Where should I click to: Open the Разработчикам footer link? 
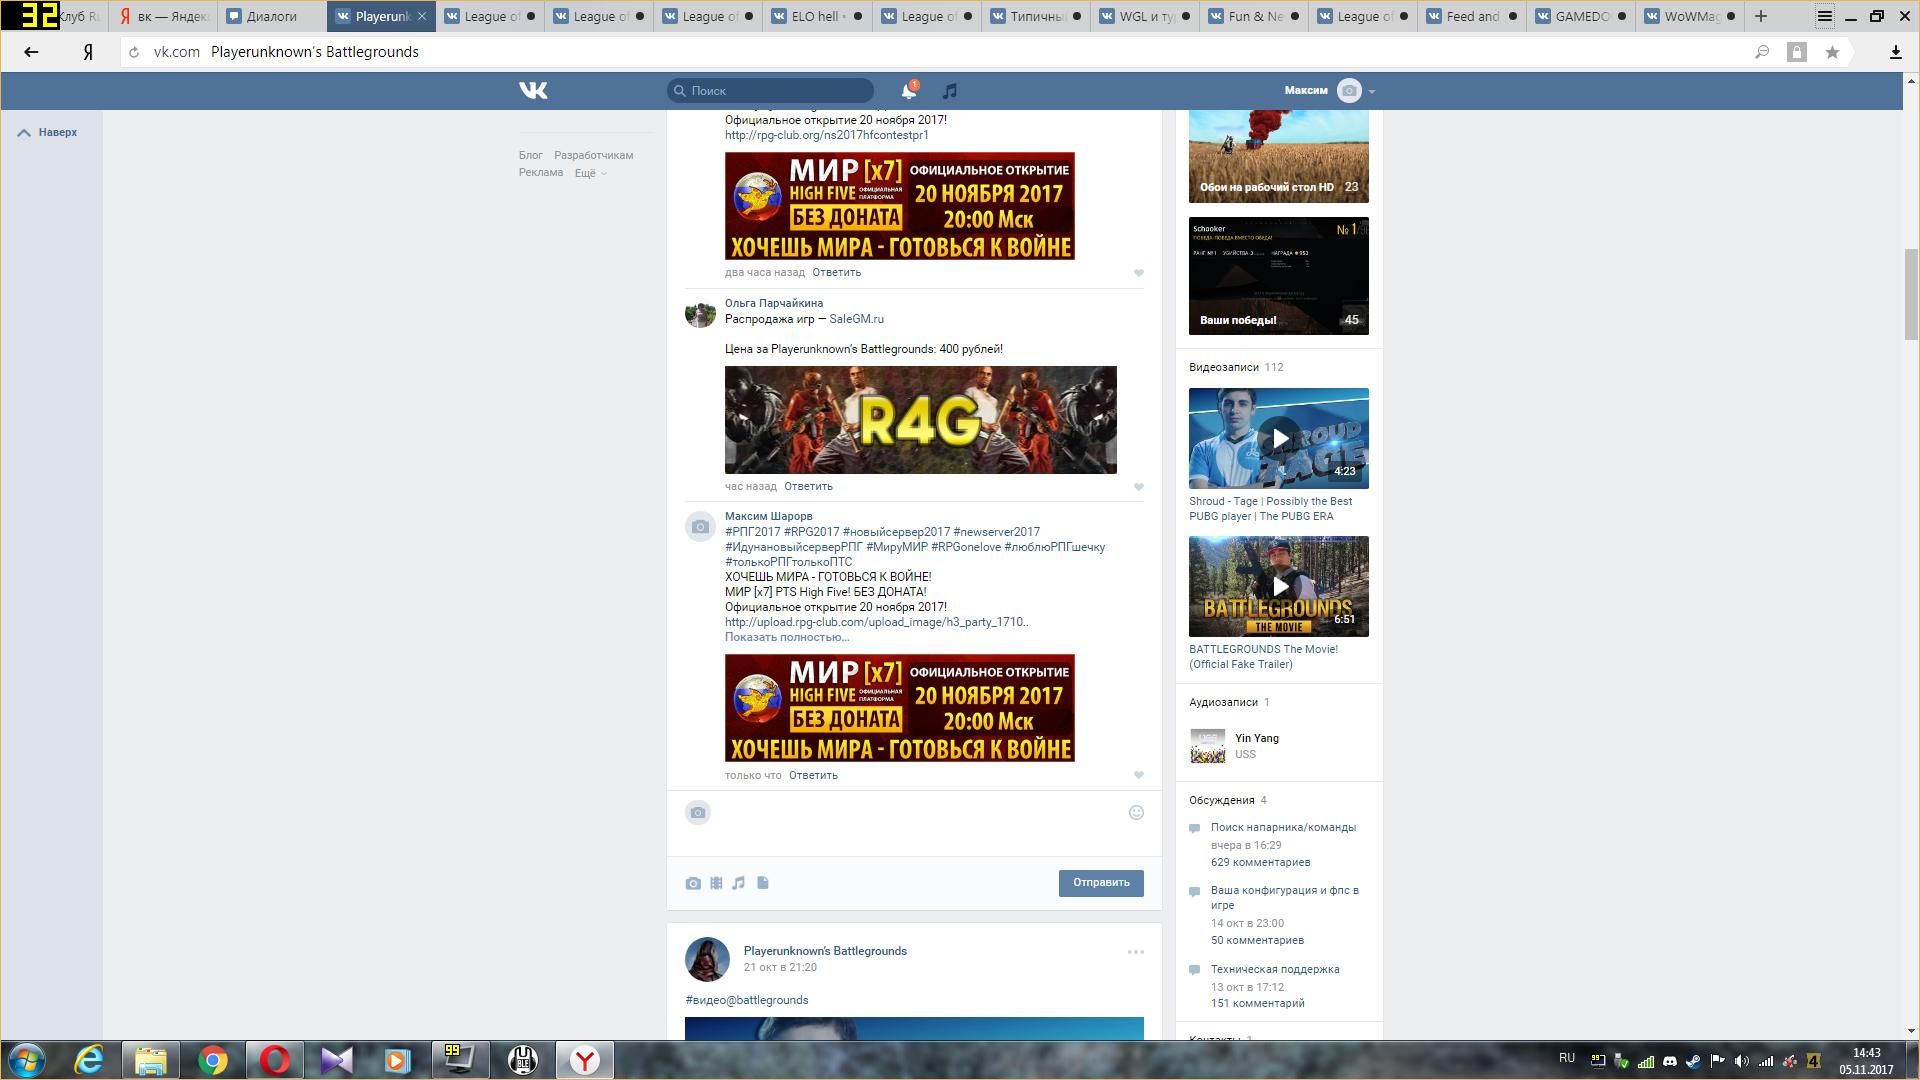tap(593, 156)
